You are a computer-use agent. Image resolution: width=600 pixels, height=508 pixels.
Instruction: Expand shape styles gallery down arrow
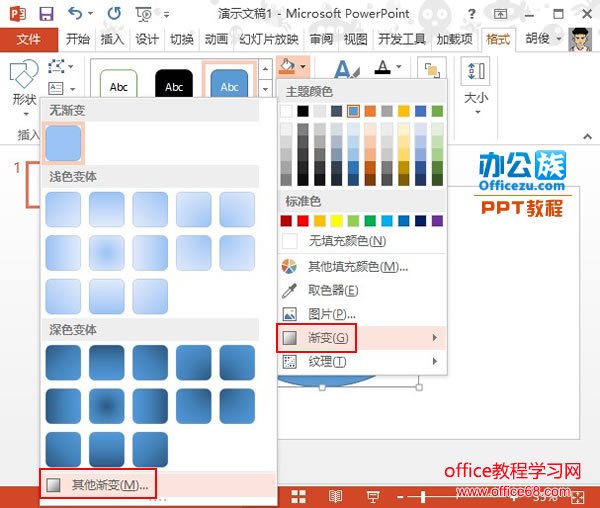click(265, 90)
